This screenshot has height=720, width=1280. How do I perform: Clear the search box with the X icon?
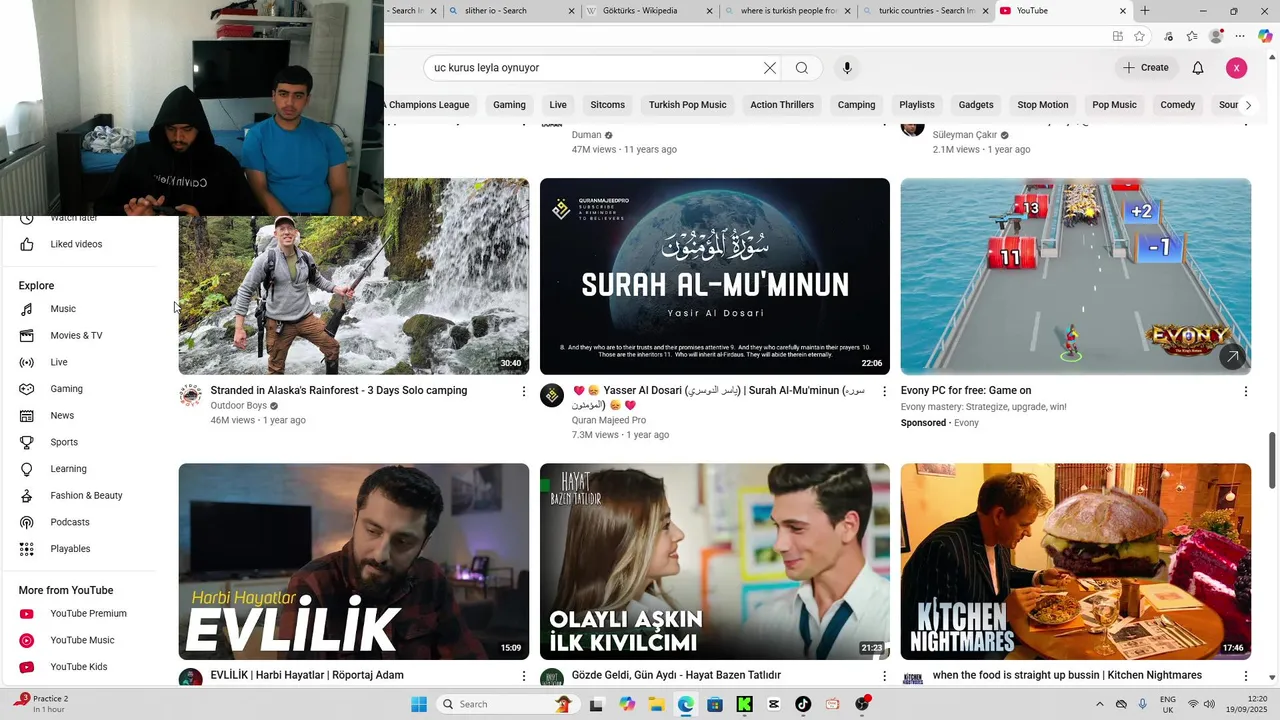point(770,68)
